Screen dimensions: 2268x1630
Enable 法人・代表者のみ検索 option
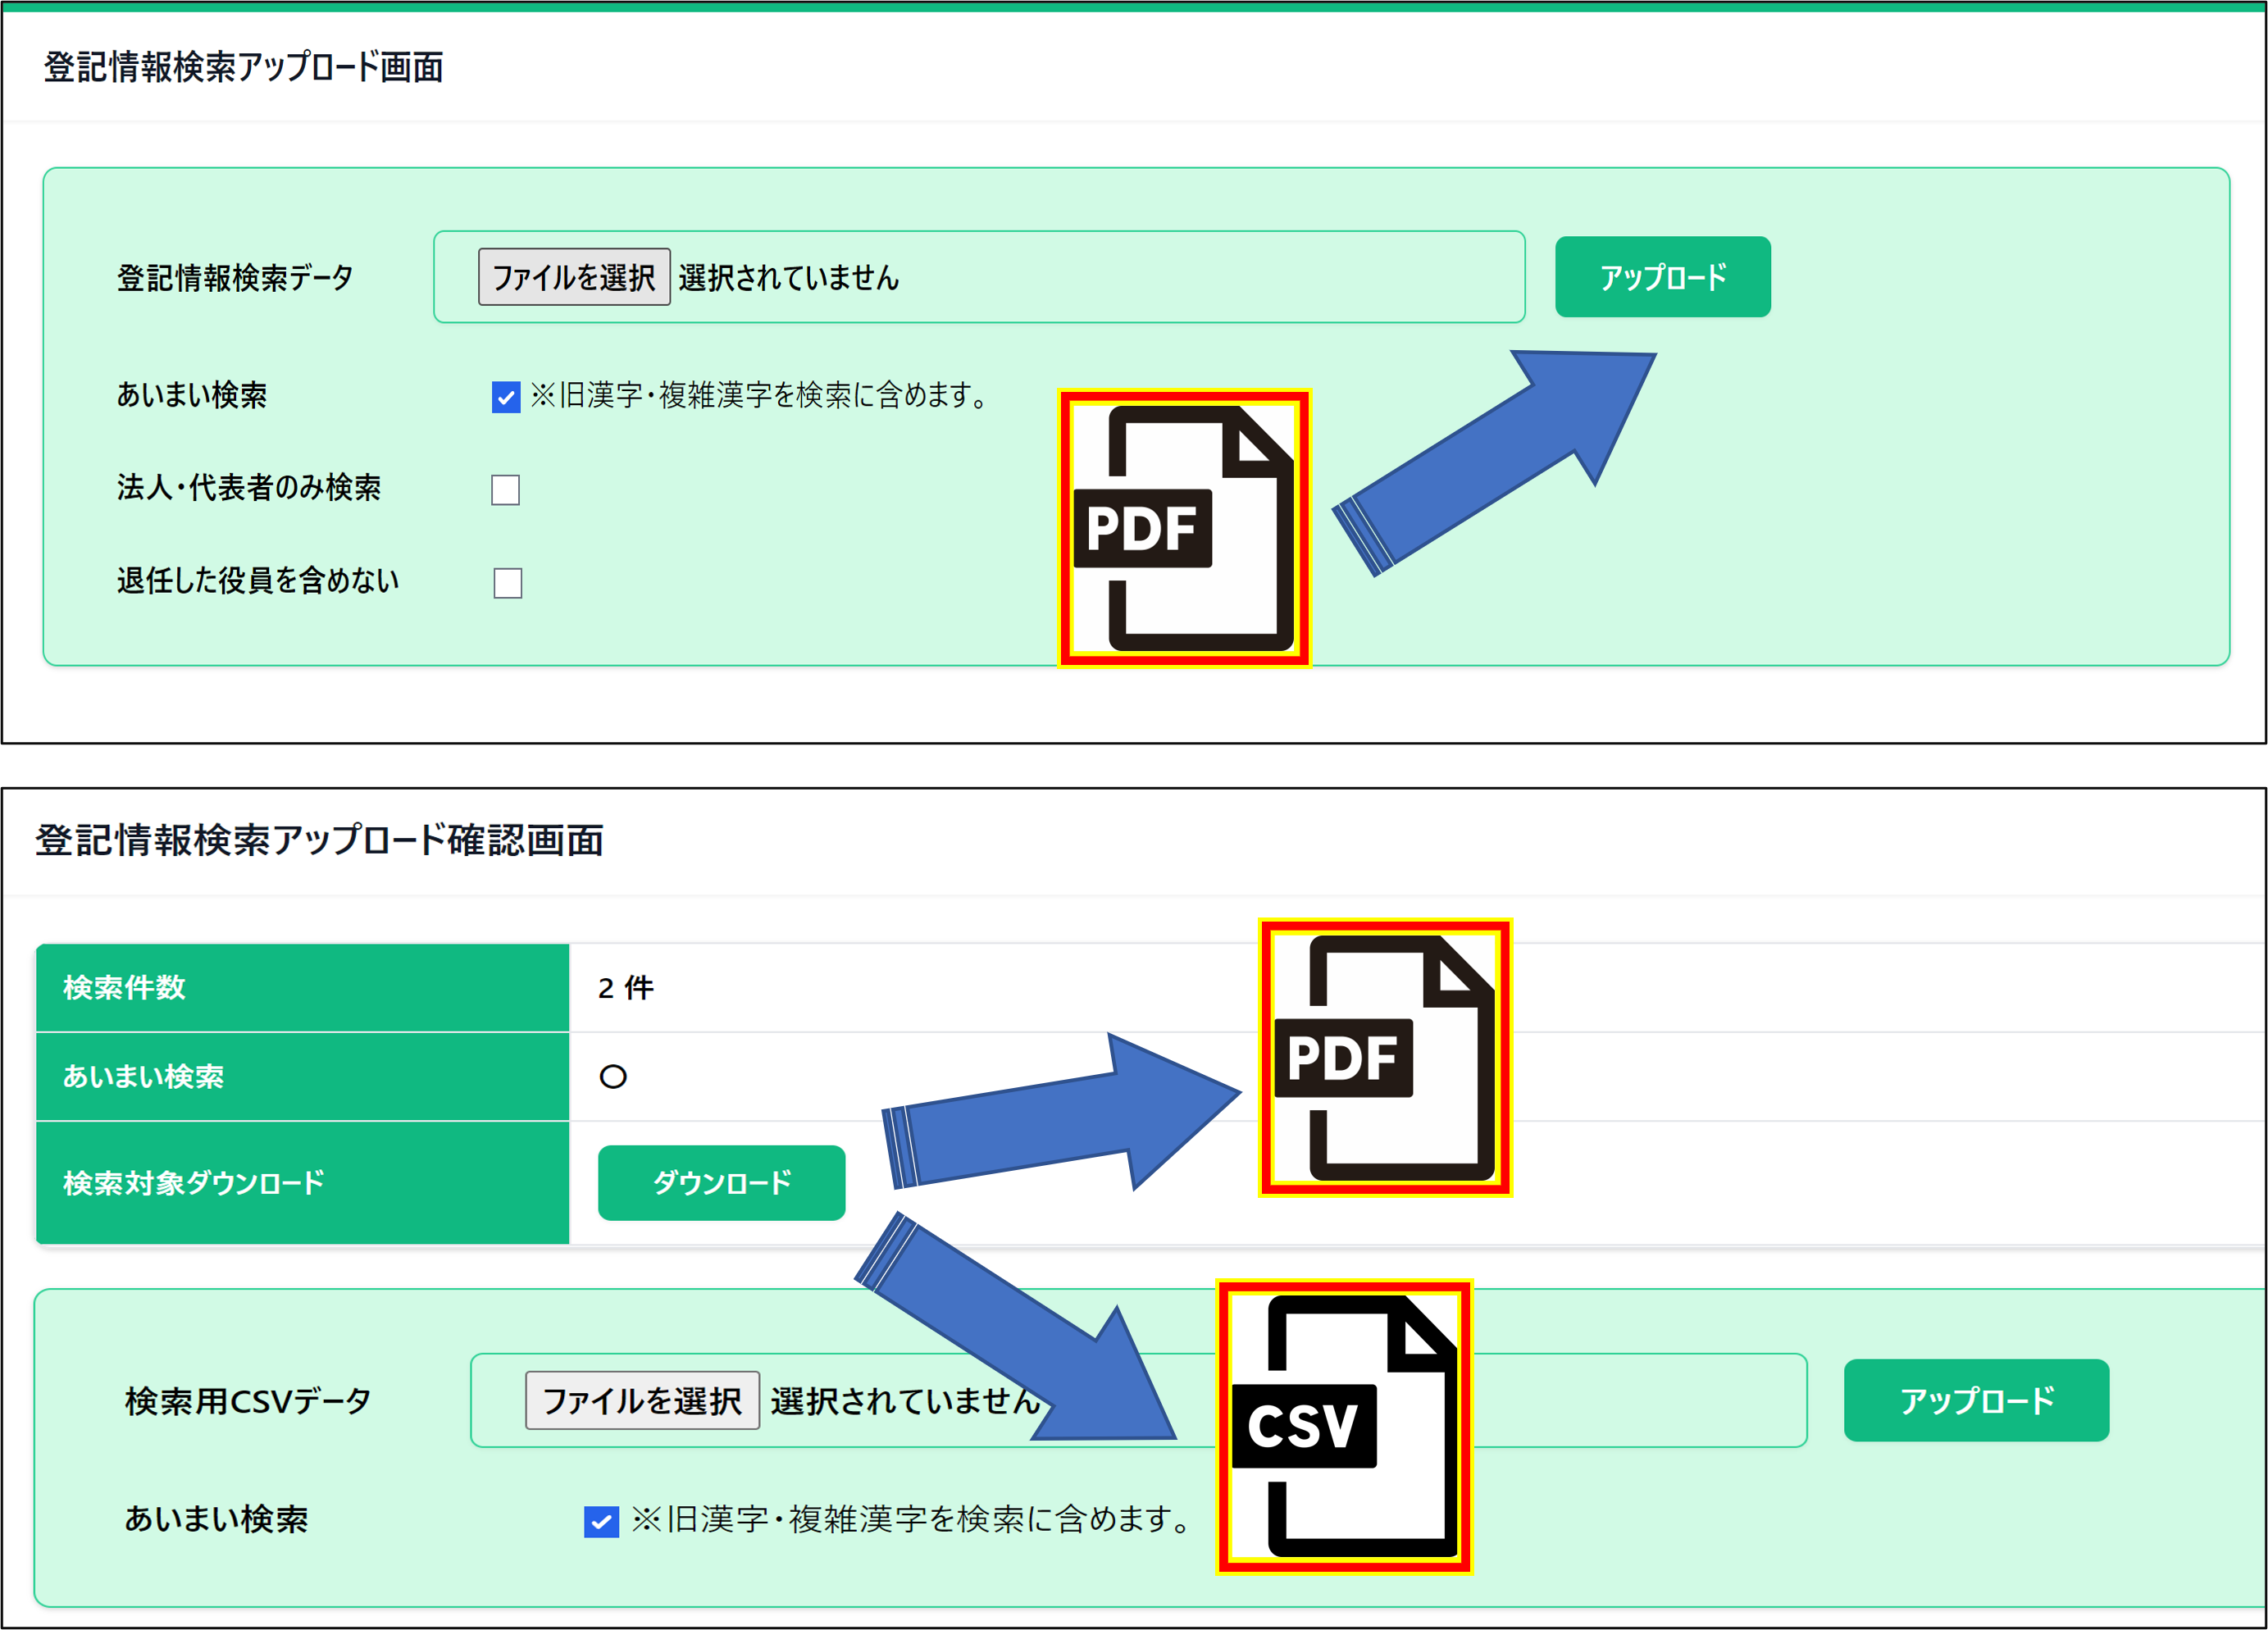(x=506, y=489)
